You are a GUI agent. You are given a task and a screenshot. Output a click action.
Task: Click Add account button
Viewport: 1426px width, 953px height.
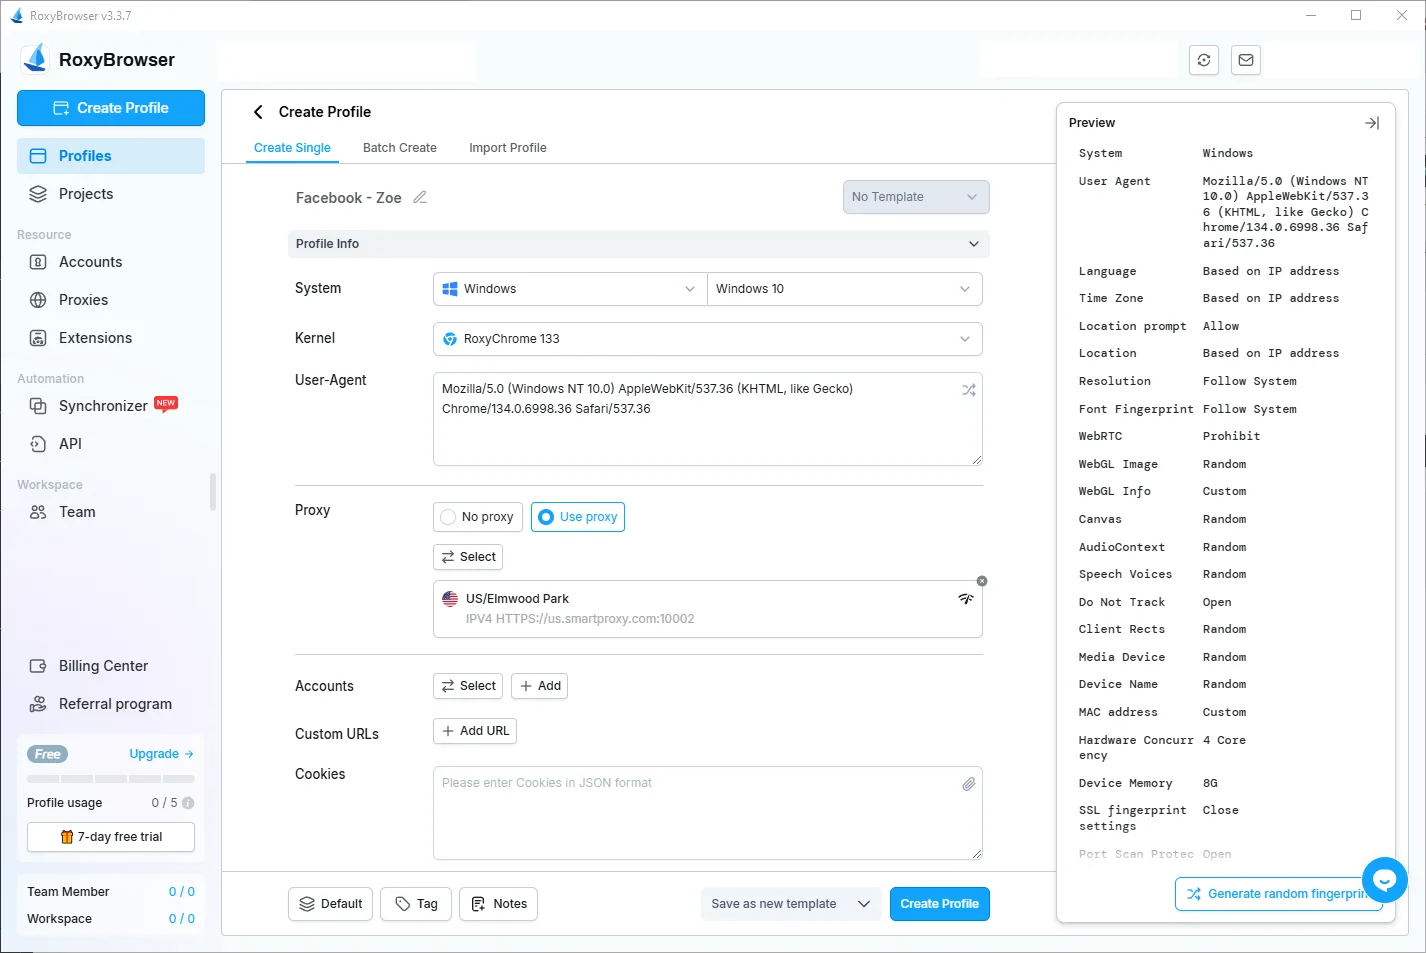click(540, 686)
